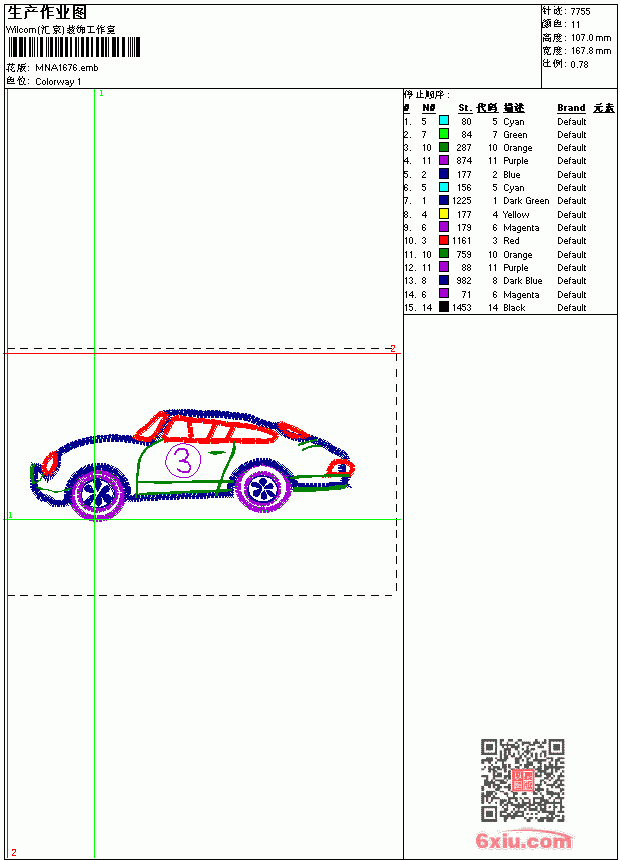Click the Dark Blue description text
Screen dimensions: 620x860
[x=522, y=281]
